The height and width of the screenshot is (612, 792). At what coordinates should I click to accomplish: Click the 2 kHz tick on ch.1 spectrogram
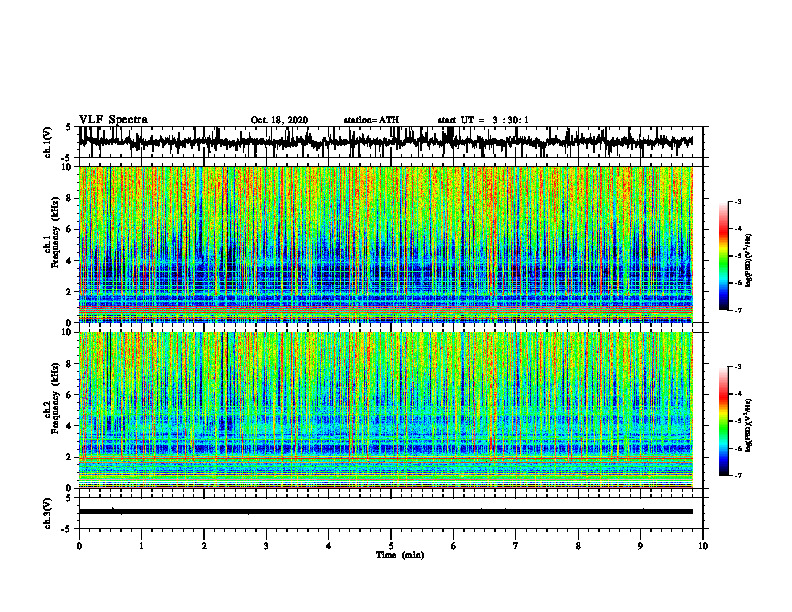(69, 292)
